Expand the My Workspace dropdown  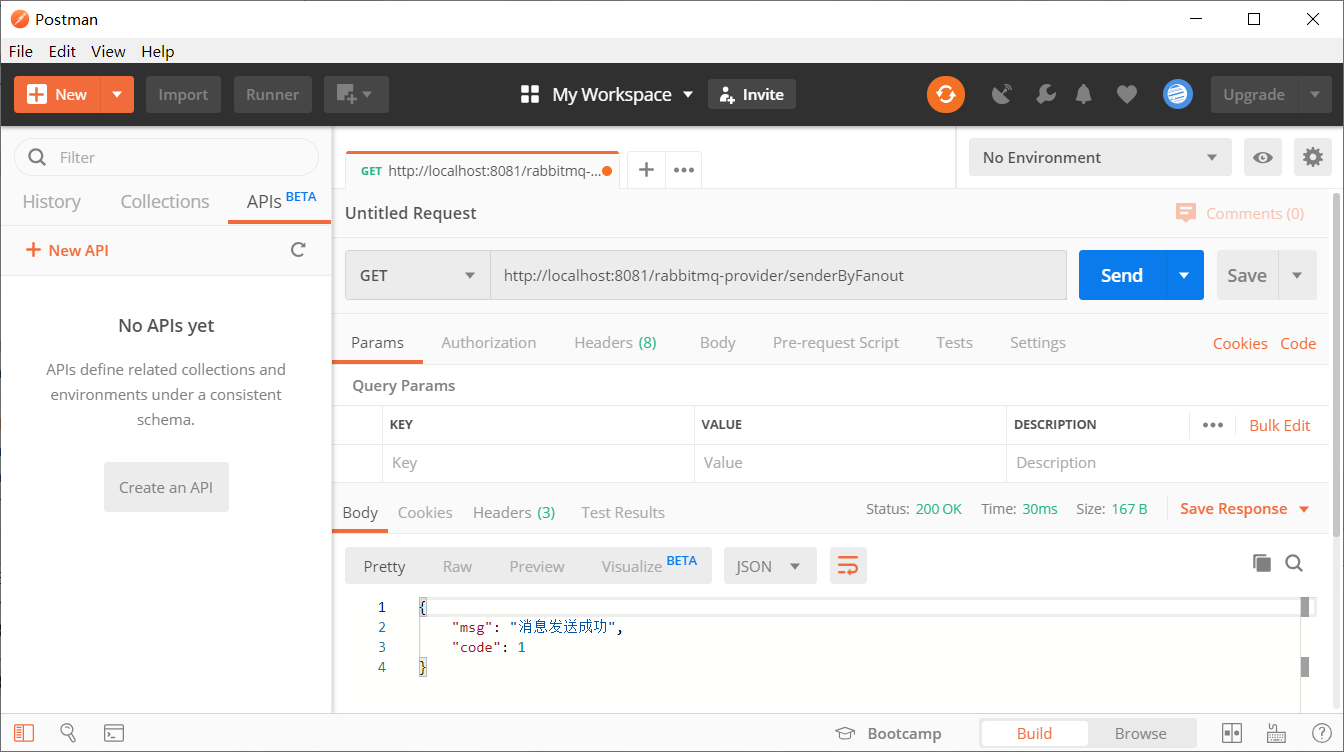pyautogui.click(x=688, y=95)
